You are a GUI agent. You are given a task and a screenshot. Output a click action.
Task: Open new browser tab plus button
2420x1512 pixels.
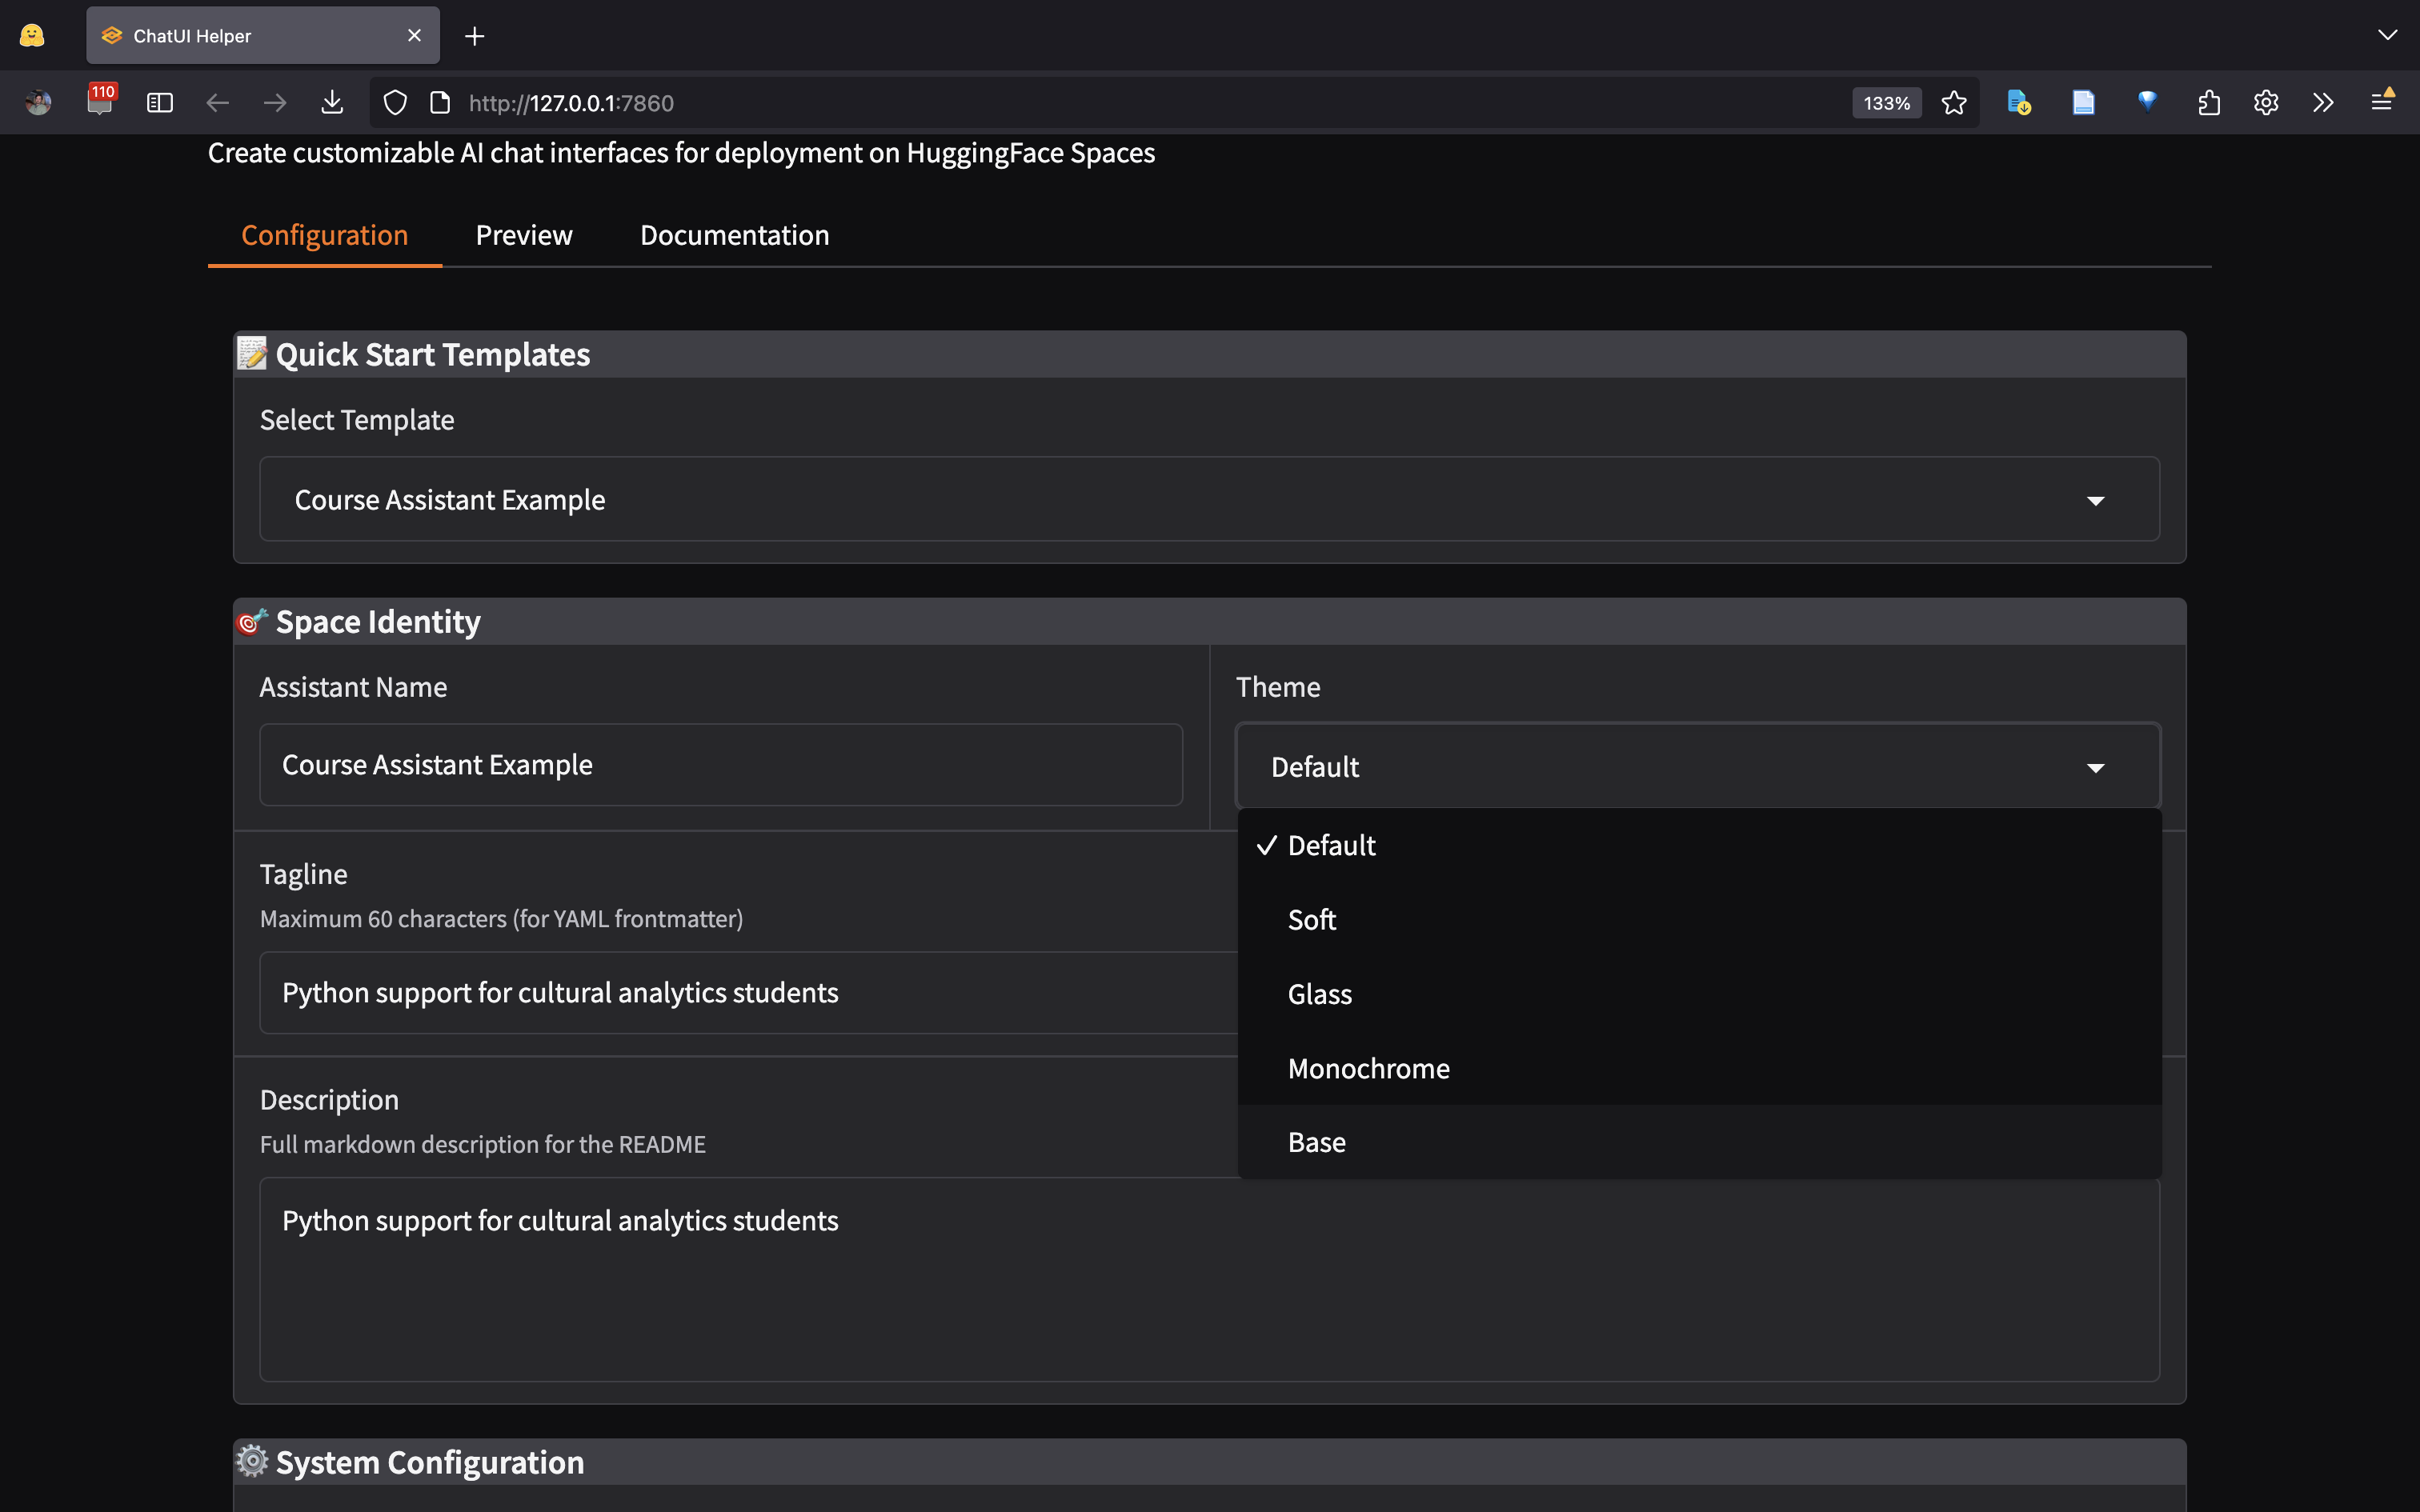coord(475,36)
